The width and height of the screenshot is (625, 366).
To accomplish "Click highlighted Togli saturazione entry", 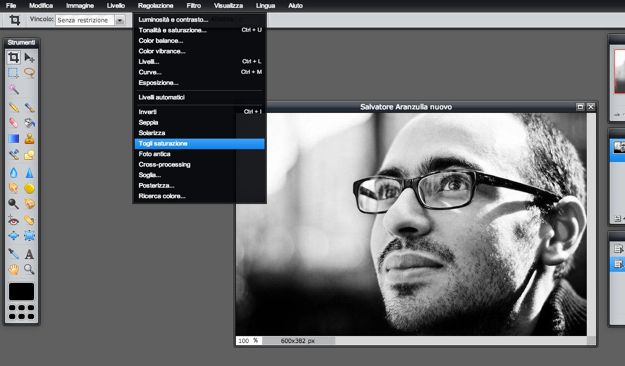I will pos(199,144).
